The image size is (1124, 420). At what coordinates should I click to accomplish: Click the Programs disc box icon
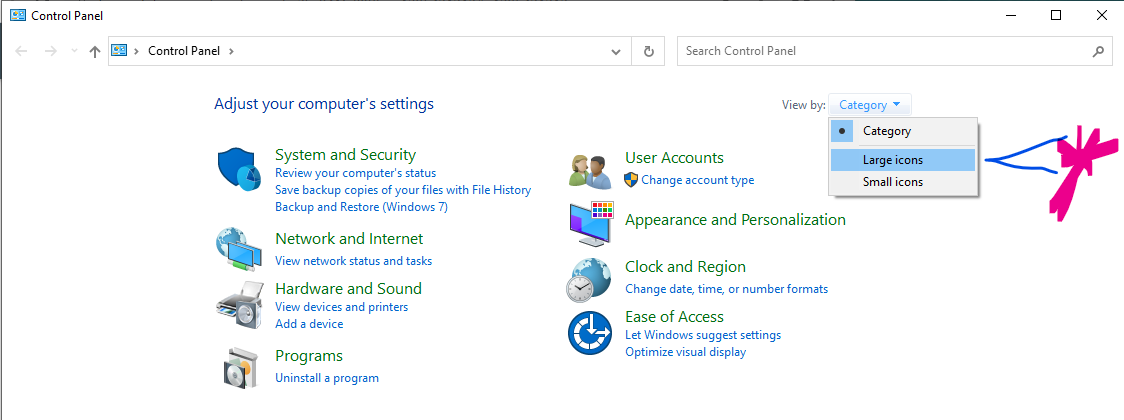[240, 368]
